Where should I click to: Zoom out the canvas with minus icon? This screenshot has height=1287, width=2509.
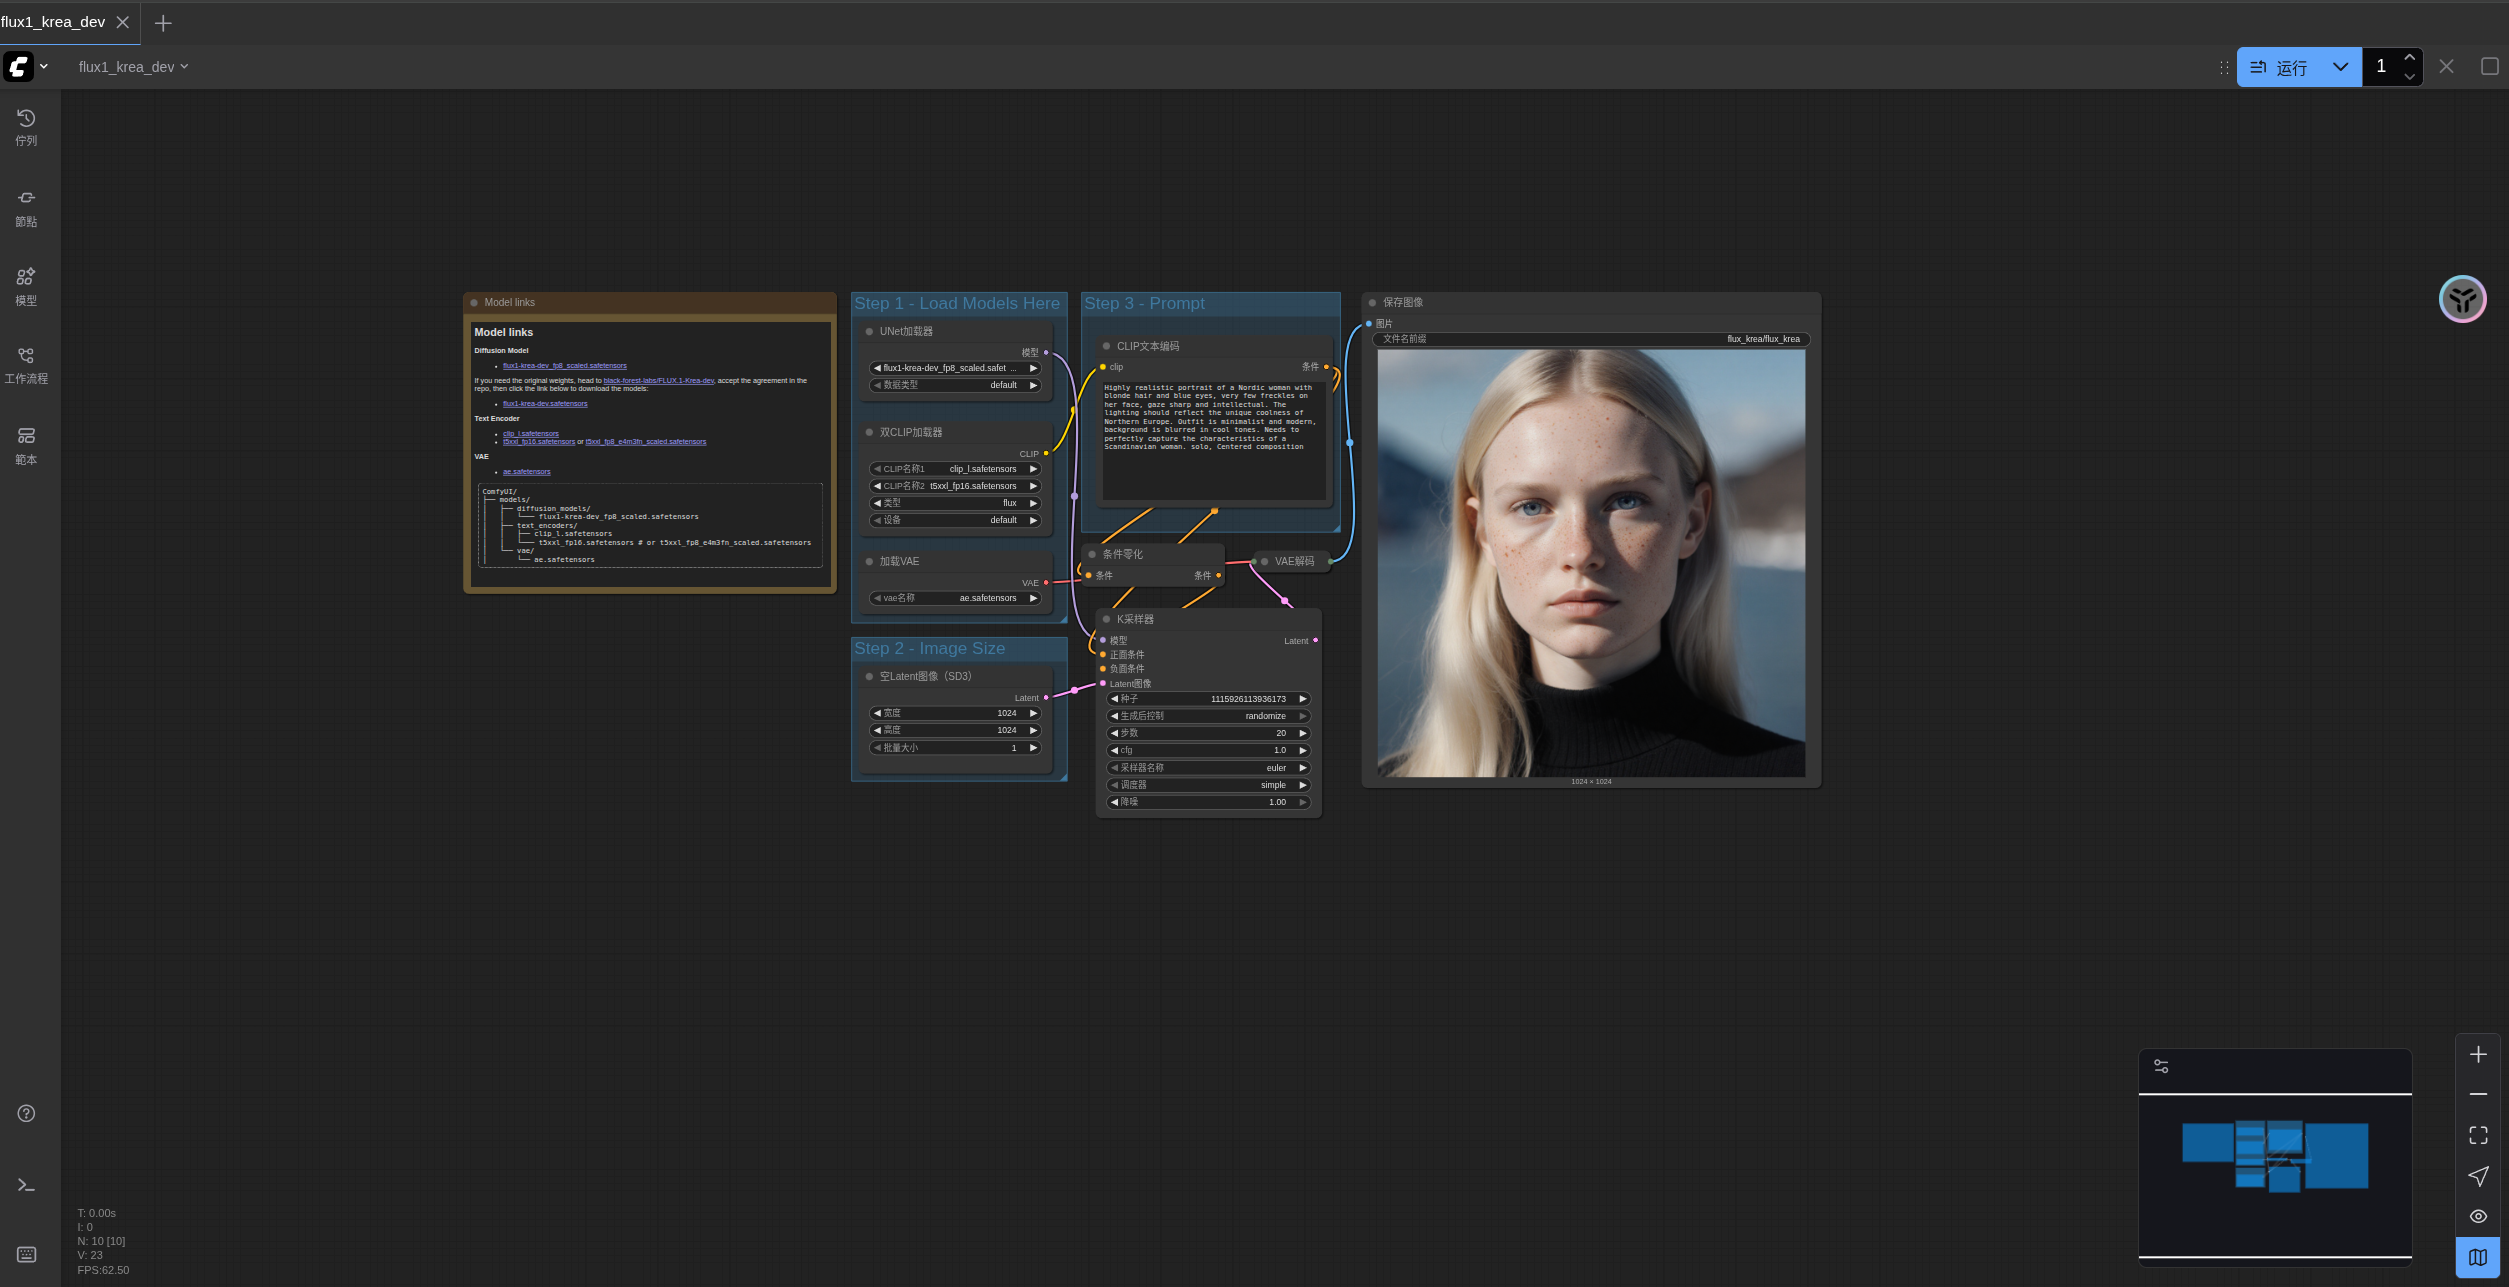(2478, 1094)
